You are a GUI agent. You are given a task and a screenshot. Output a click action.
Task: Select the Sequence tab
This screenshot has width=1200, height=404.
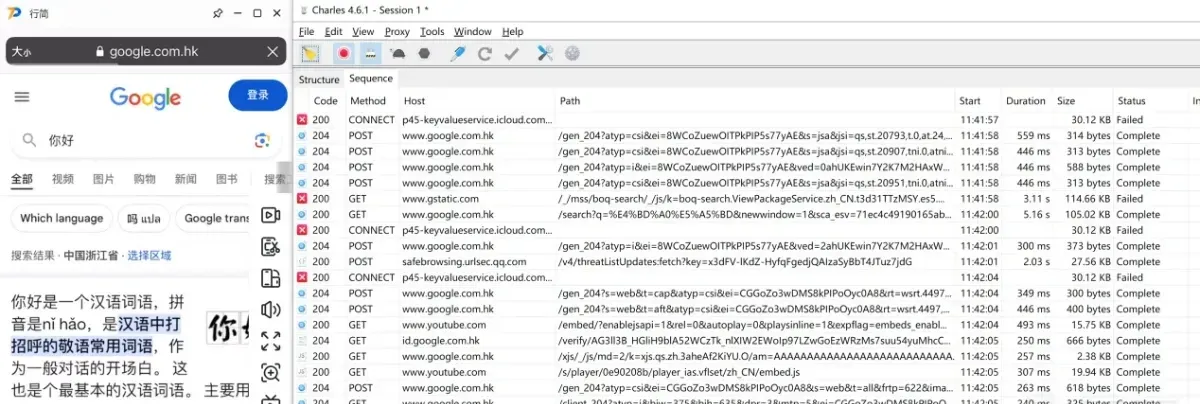[x=371, y=79]
